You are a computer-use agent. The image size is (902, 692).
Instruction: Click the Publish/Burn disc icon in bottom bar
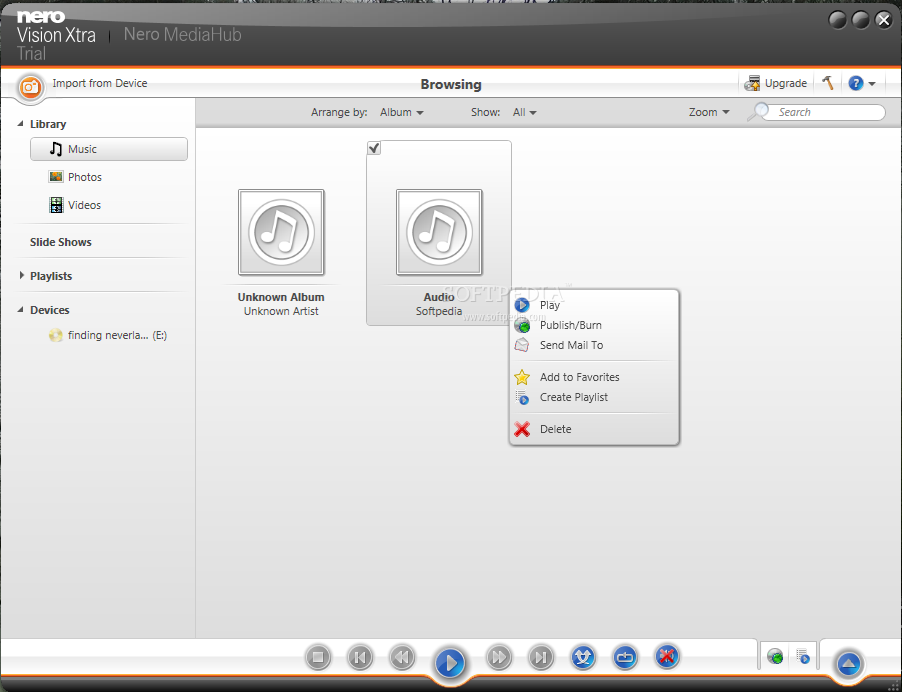775,656
